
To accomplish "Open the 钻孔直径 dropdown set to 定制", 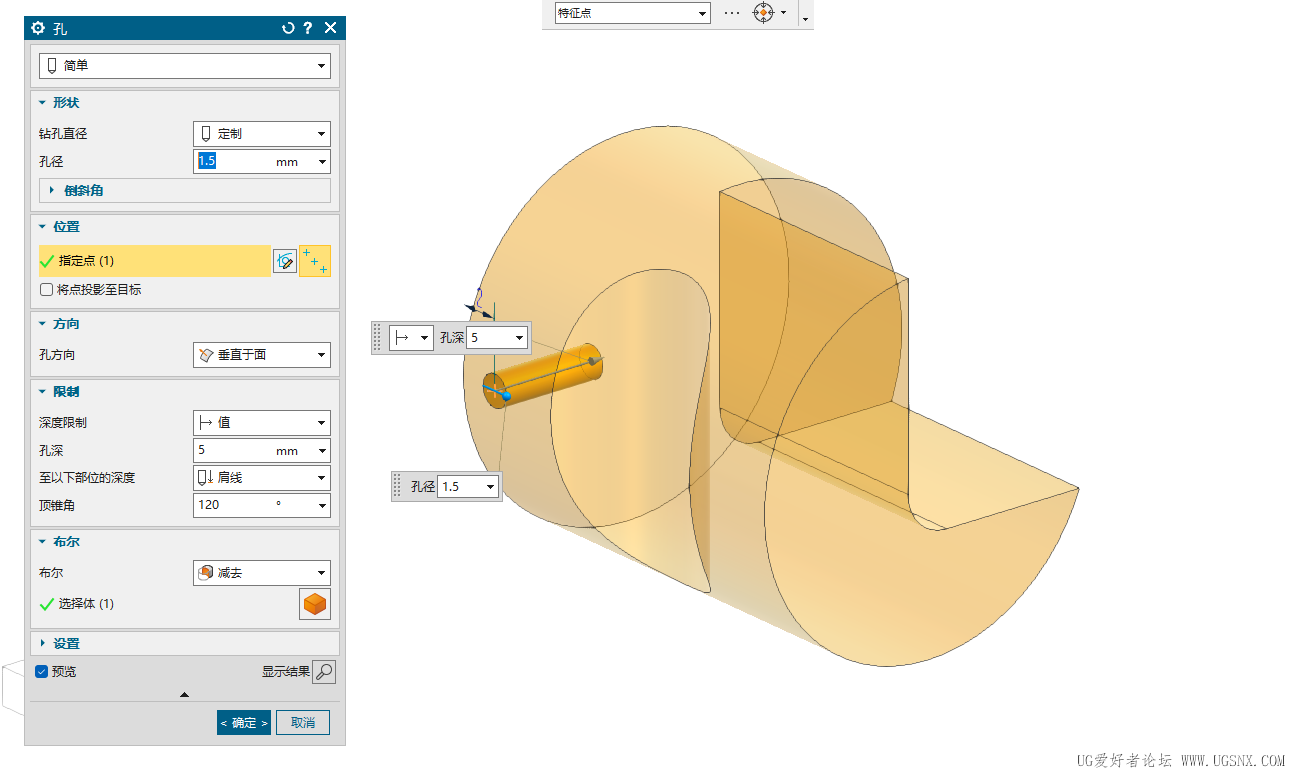I will click(x=261, y=134).
